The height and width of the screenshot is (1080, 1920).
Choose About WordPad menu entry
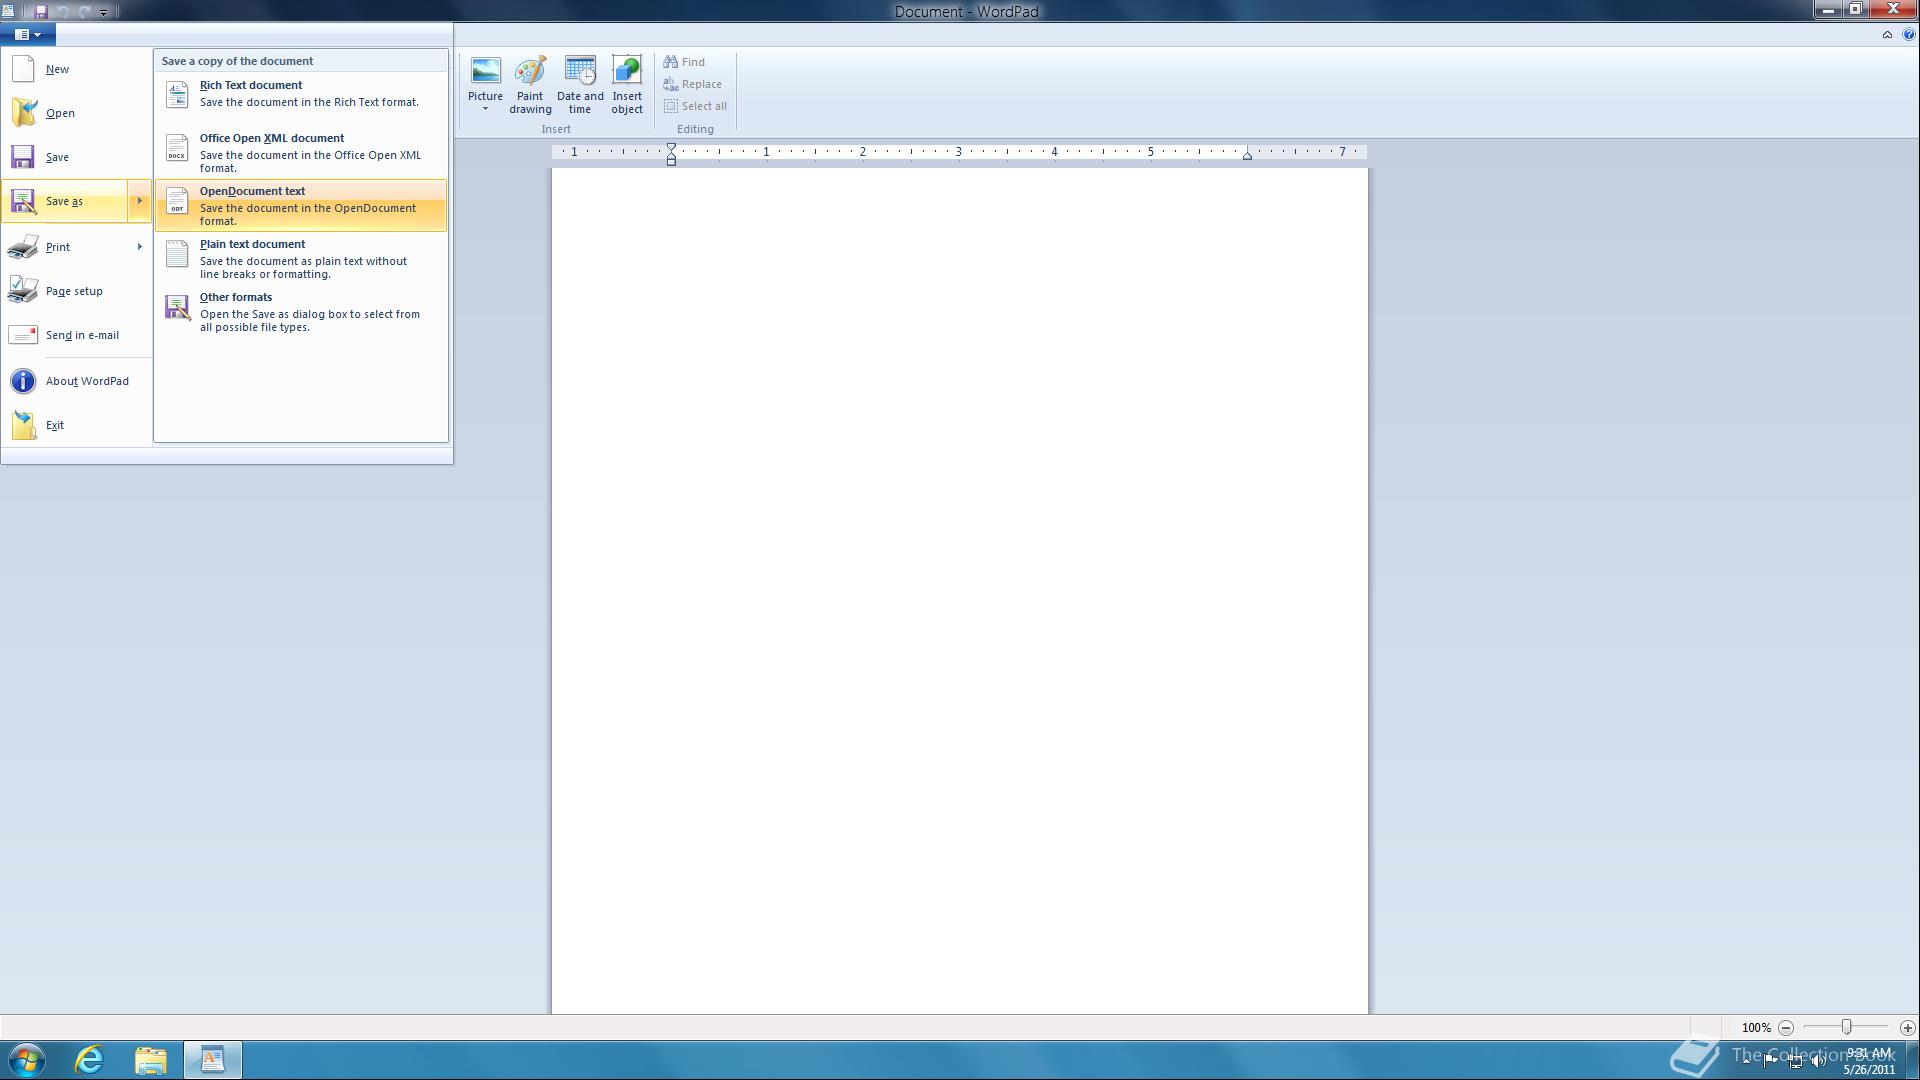point(77,381)
